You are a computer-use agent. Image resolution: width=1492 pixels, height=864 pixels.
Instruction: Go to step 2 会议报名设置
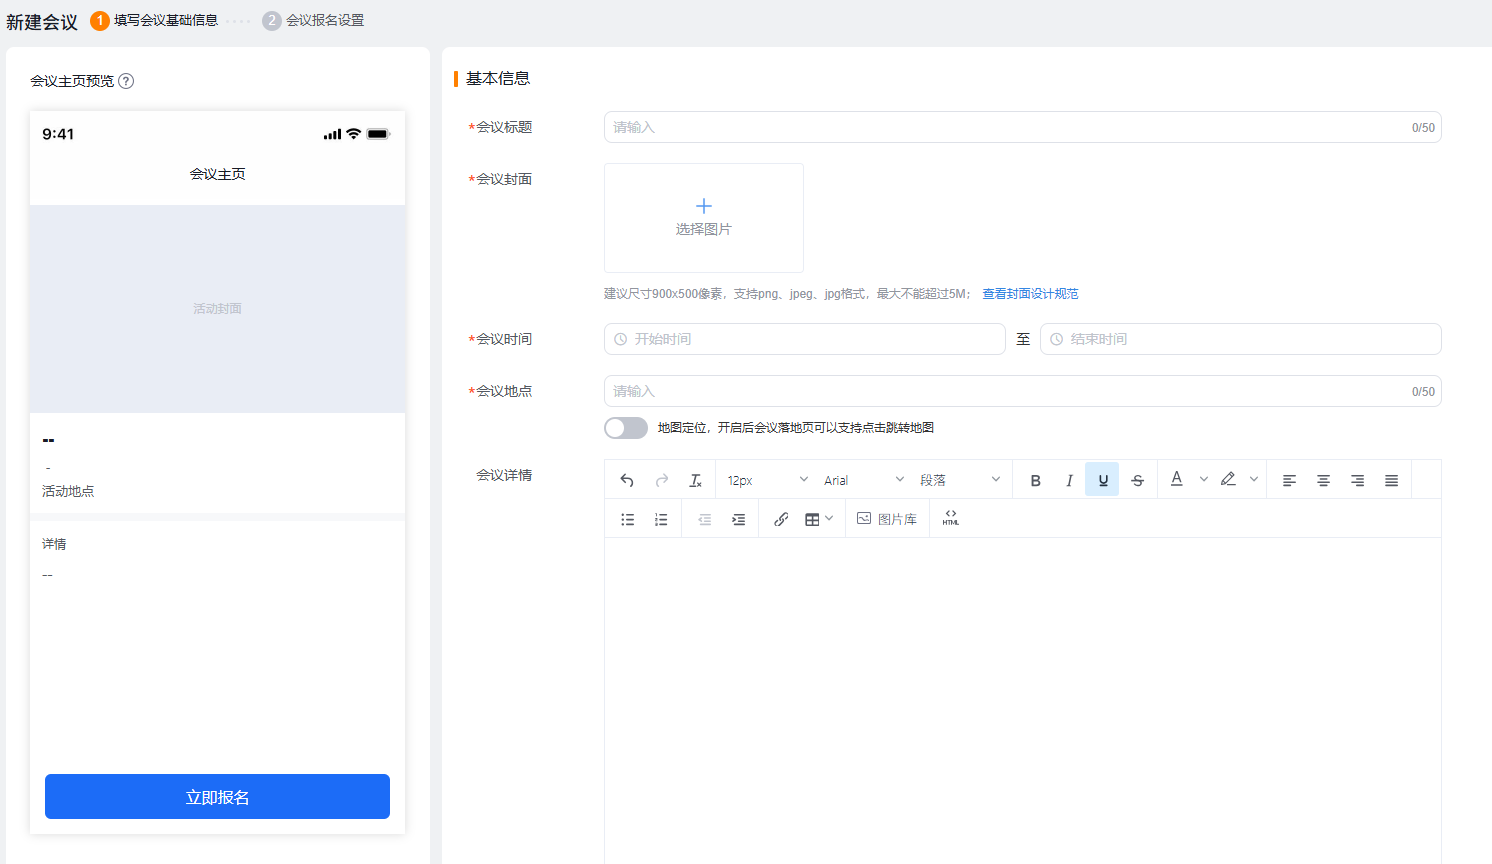tap(314, 20)
